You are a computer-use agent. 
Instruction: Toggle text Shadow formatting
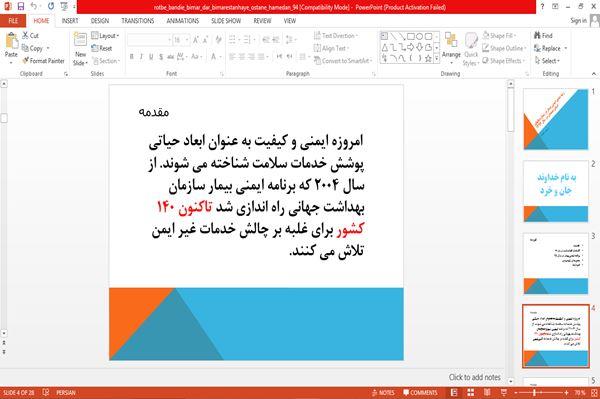point(161,57)
